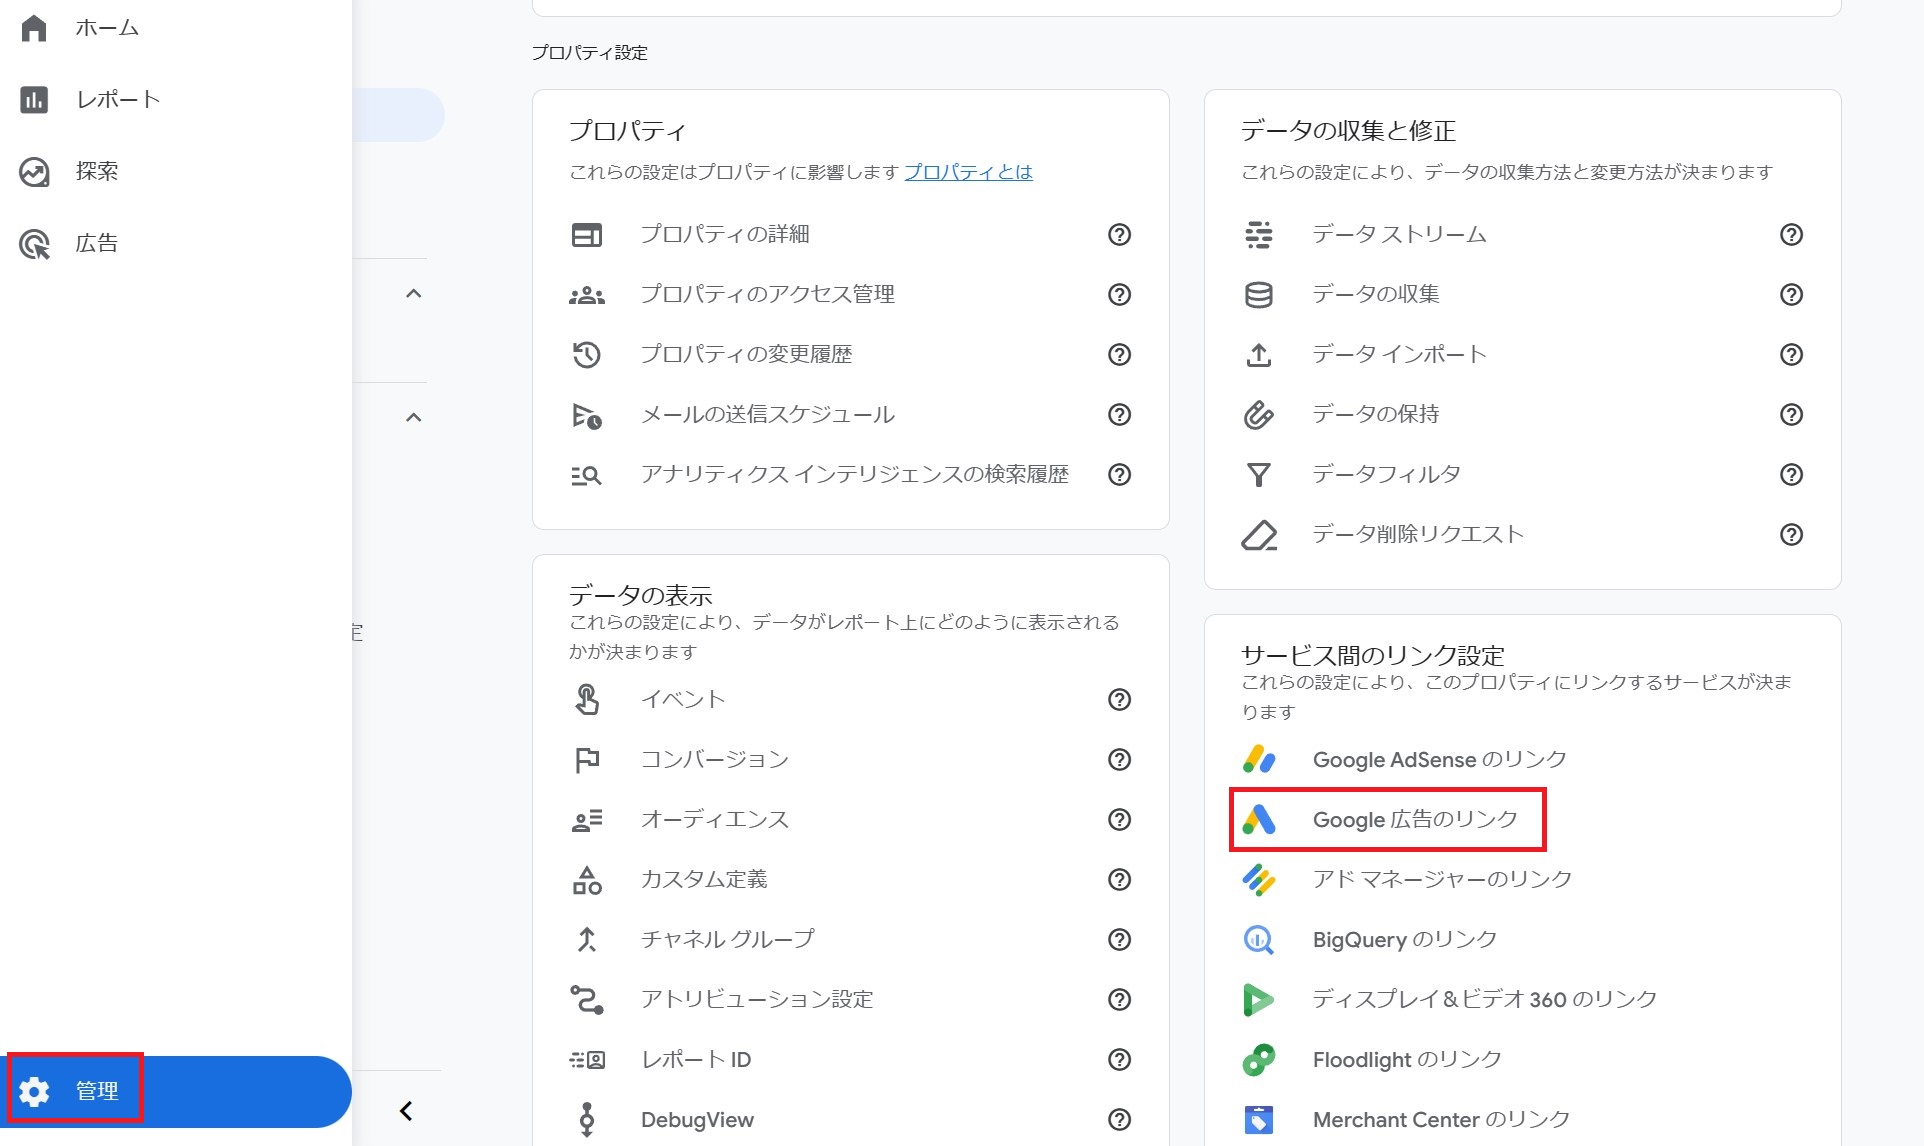This screenshot has width=1924, height=1146.
Task: Collapse the left navigation panel arrow
Action: [x=405, y=1110]
